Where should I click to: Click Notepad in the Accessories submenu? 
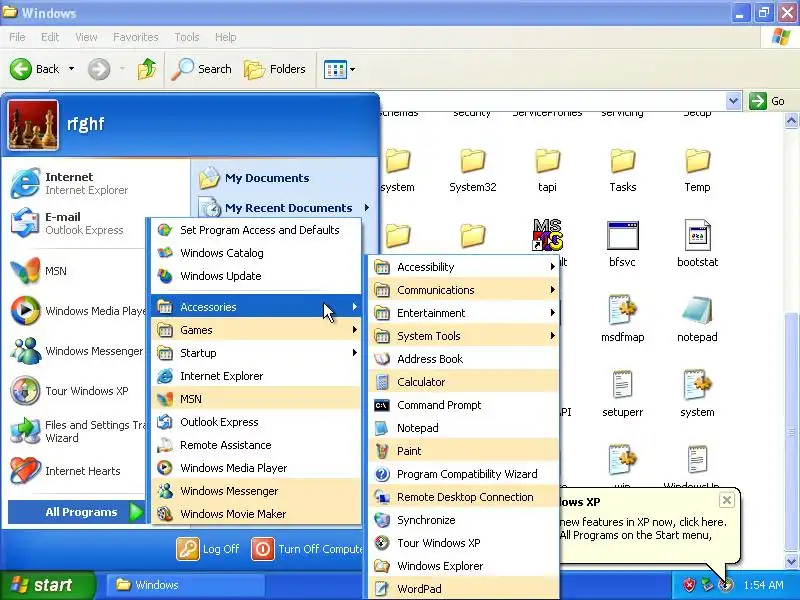[463, 428]
